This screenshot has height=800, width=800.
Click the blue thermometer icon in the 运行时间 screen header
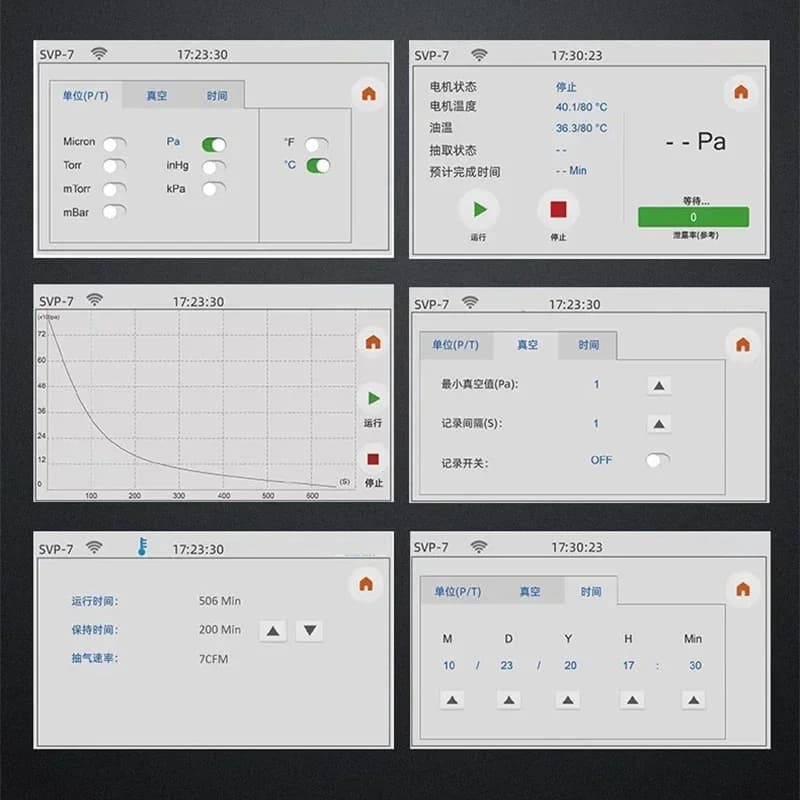[142, 546]
